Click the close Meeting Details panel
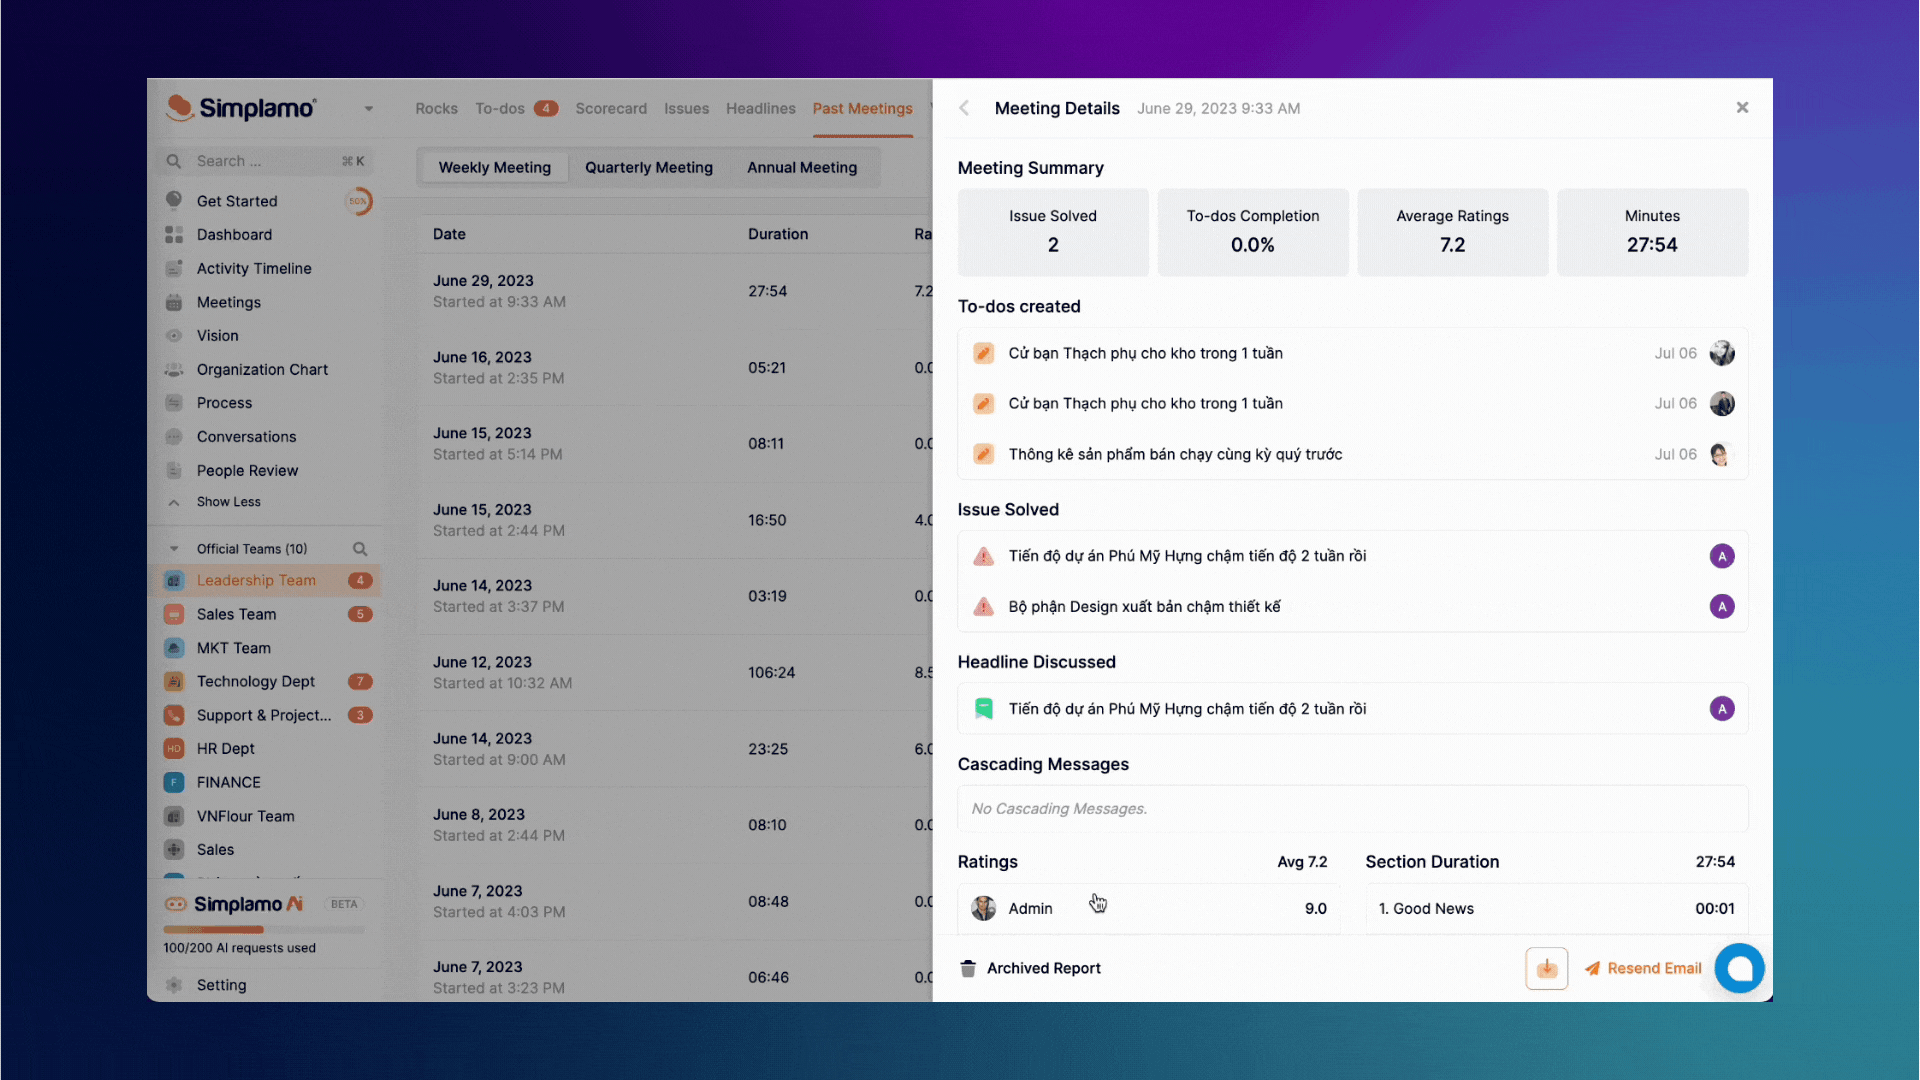The height and width of the screenshot is (1080, 1920). pos(1742,107)
